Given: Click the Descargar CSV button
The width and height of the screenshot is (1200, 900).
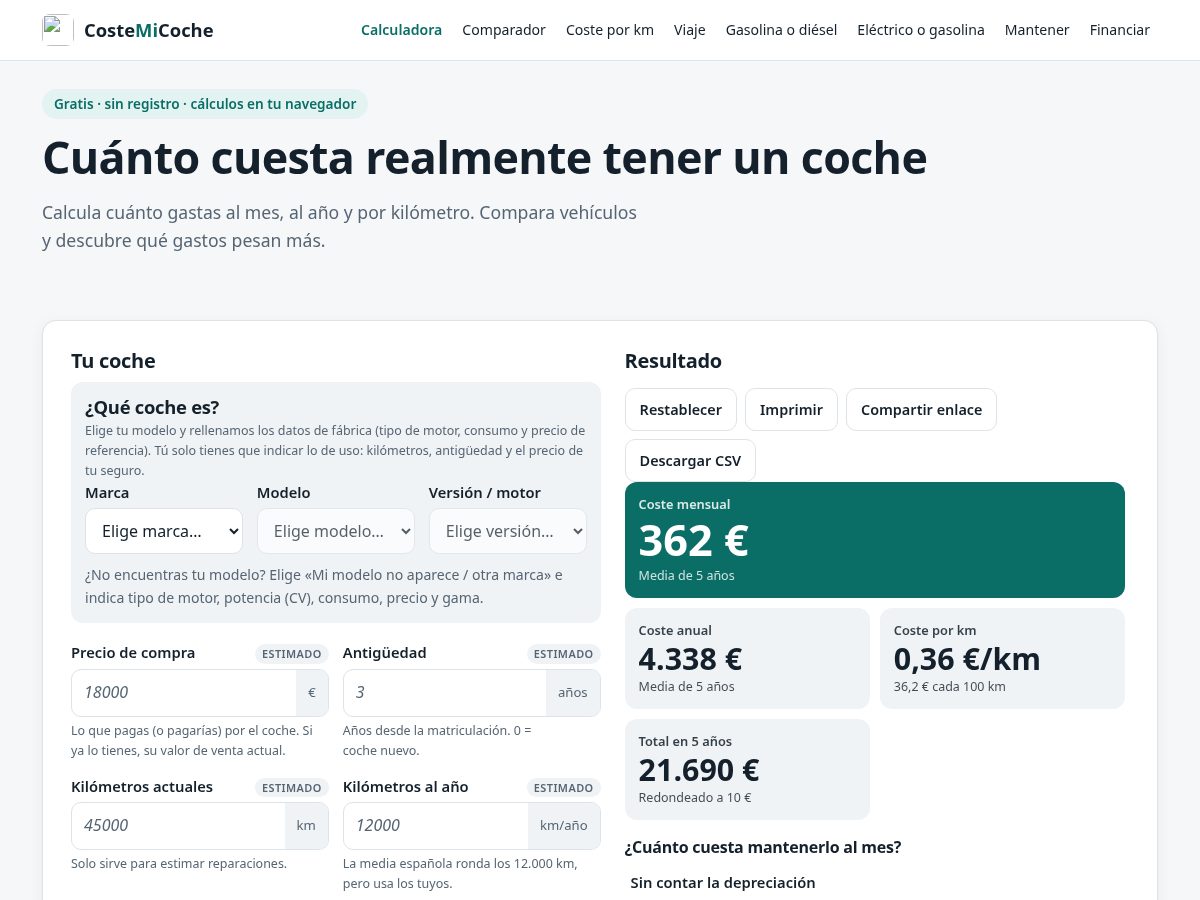Looking at the screenshot, I should point(690,461).
